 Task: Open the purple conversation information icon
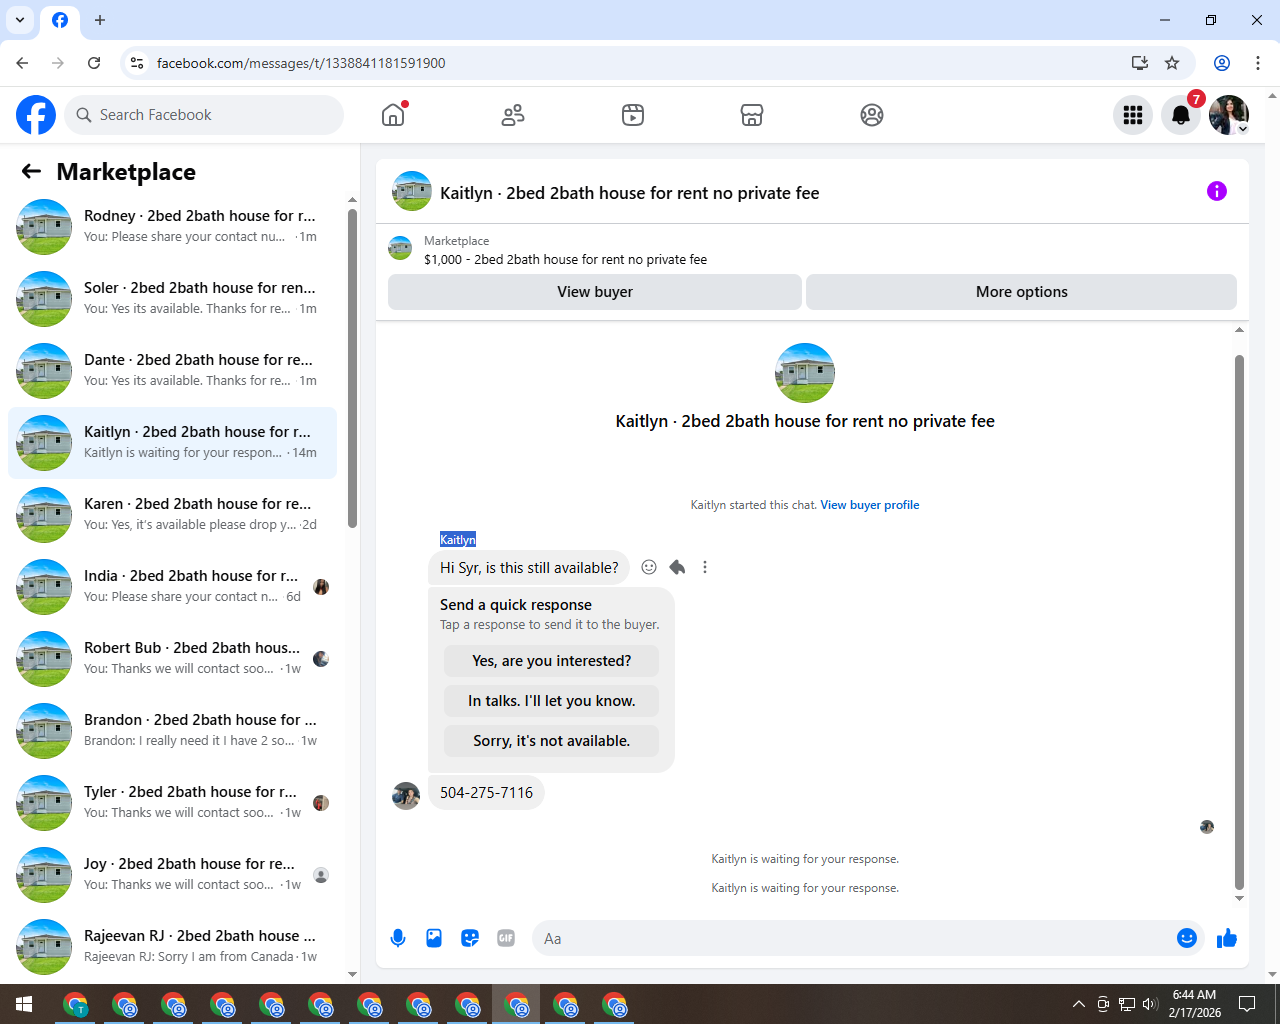(1217, 191)
